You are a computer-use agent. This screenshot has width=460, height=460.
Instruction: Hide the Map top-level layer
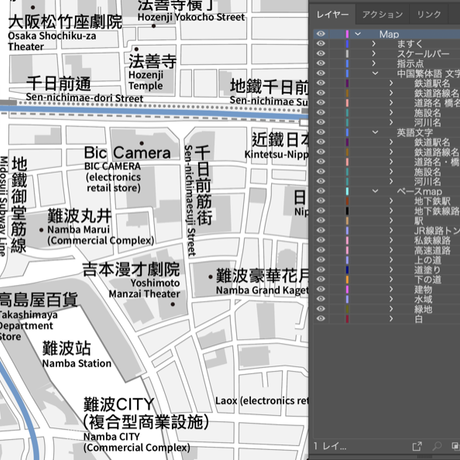[321, 34]
